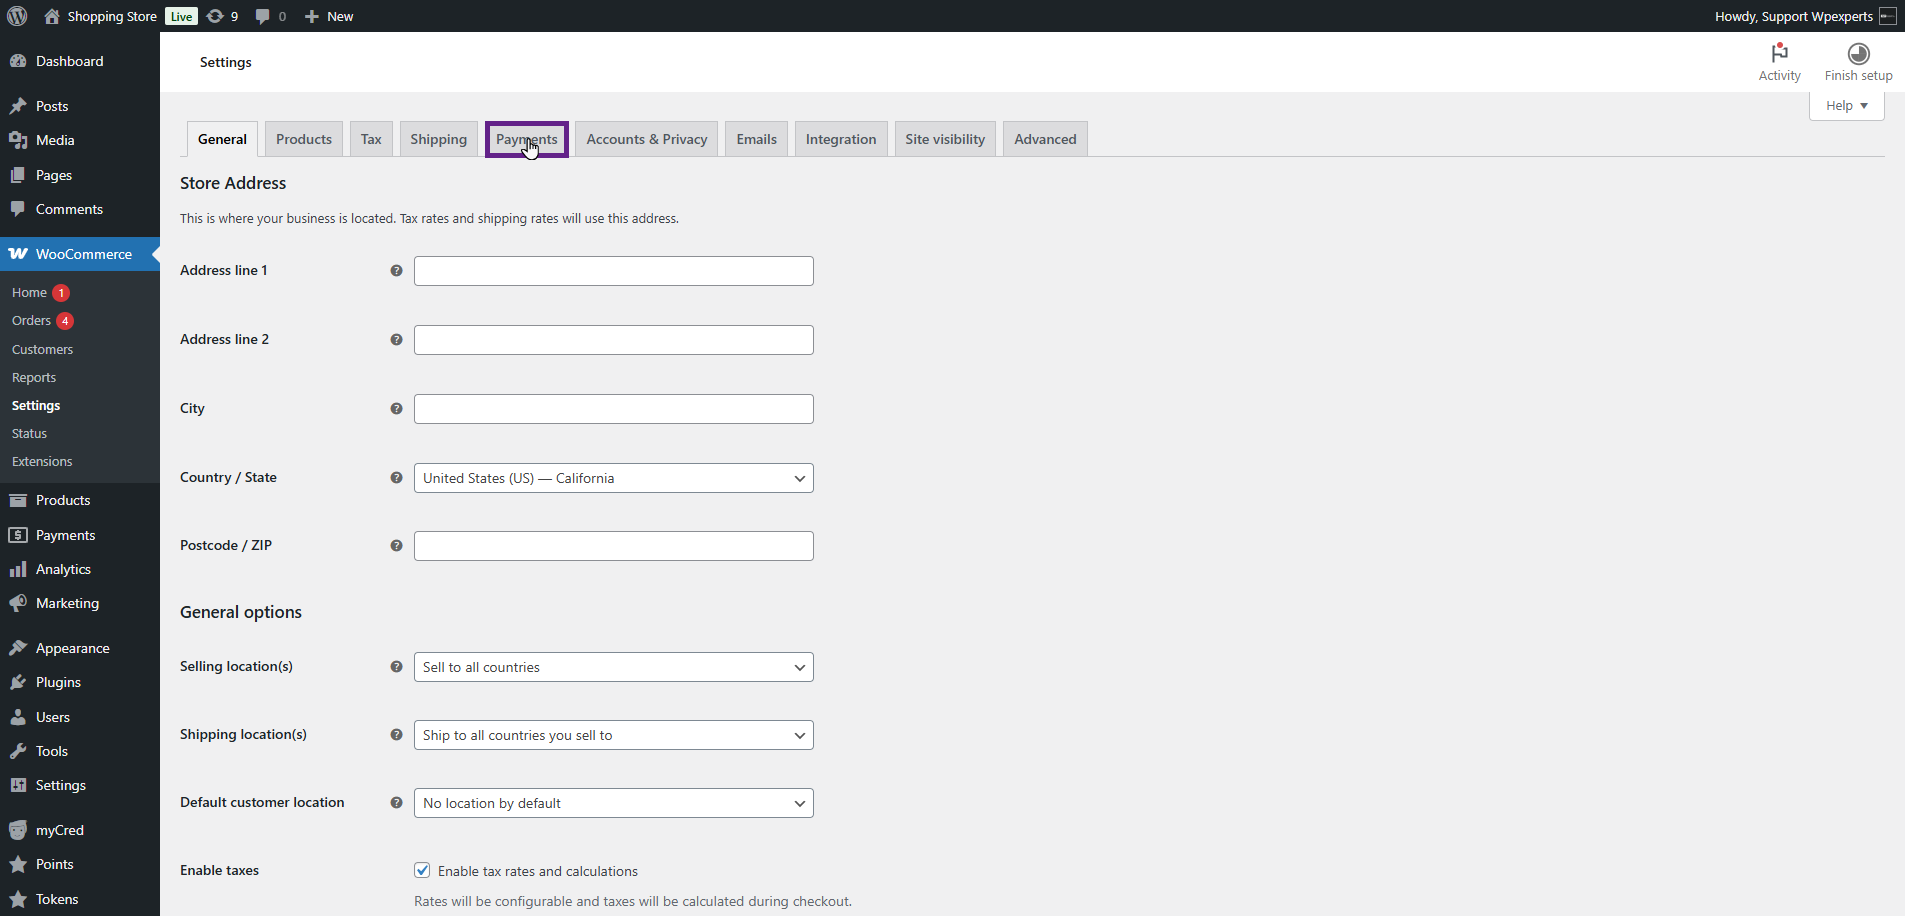Viewport: 1905px width, 916px height.
Task: Open the Country / State dropdown
Action: (613, 478)
